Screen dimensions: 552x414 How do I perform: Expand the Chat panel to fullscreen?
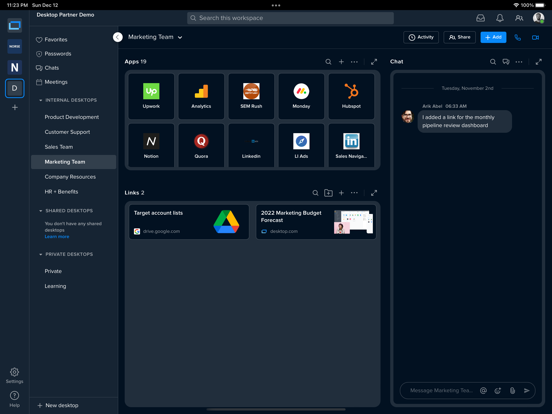[x=539, y=62]
